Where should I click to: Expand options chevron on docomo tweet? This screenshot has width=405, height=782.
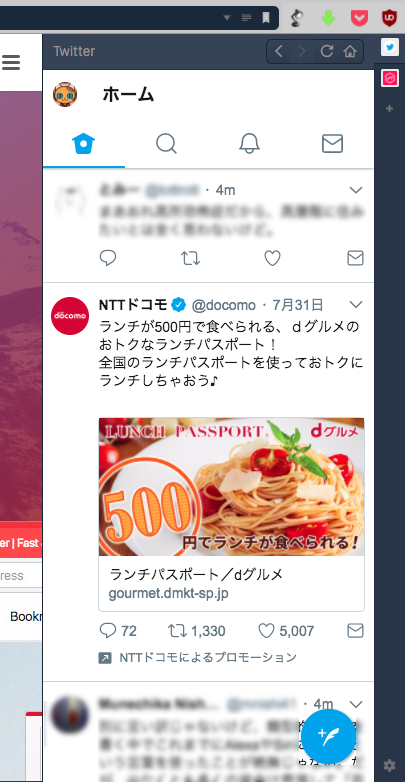pos(356,304)
